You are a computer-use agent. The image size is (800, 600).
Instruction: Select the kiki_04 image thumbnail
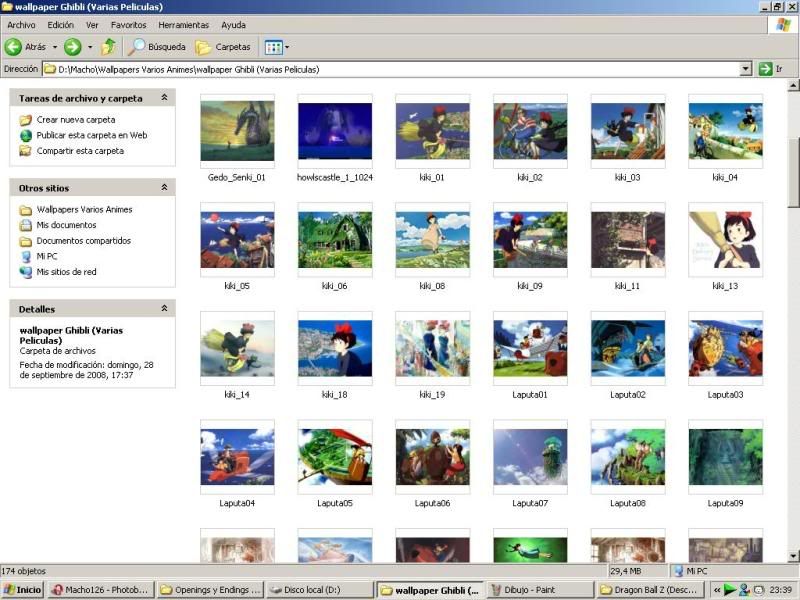[726, 131]
